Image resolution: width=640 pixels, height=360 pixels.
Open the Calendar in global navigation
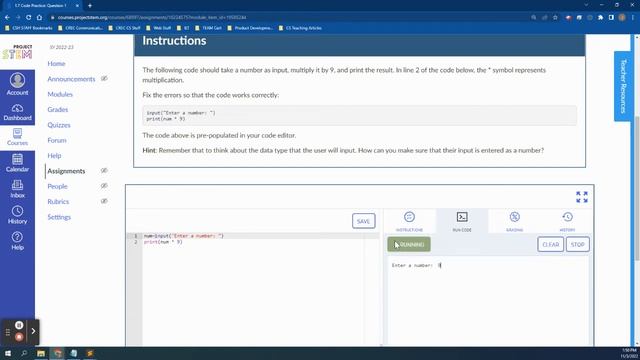point(17,163)
